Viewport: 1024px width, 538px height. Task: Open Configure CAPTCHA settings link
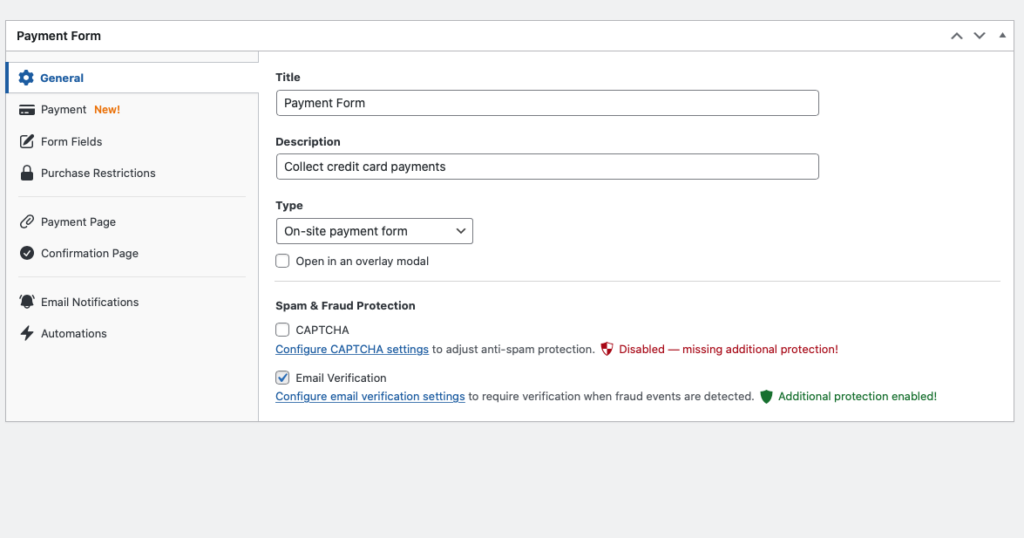pos(352,349)
